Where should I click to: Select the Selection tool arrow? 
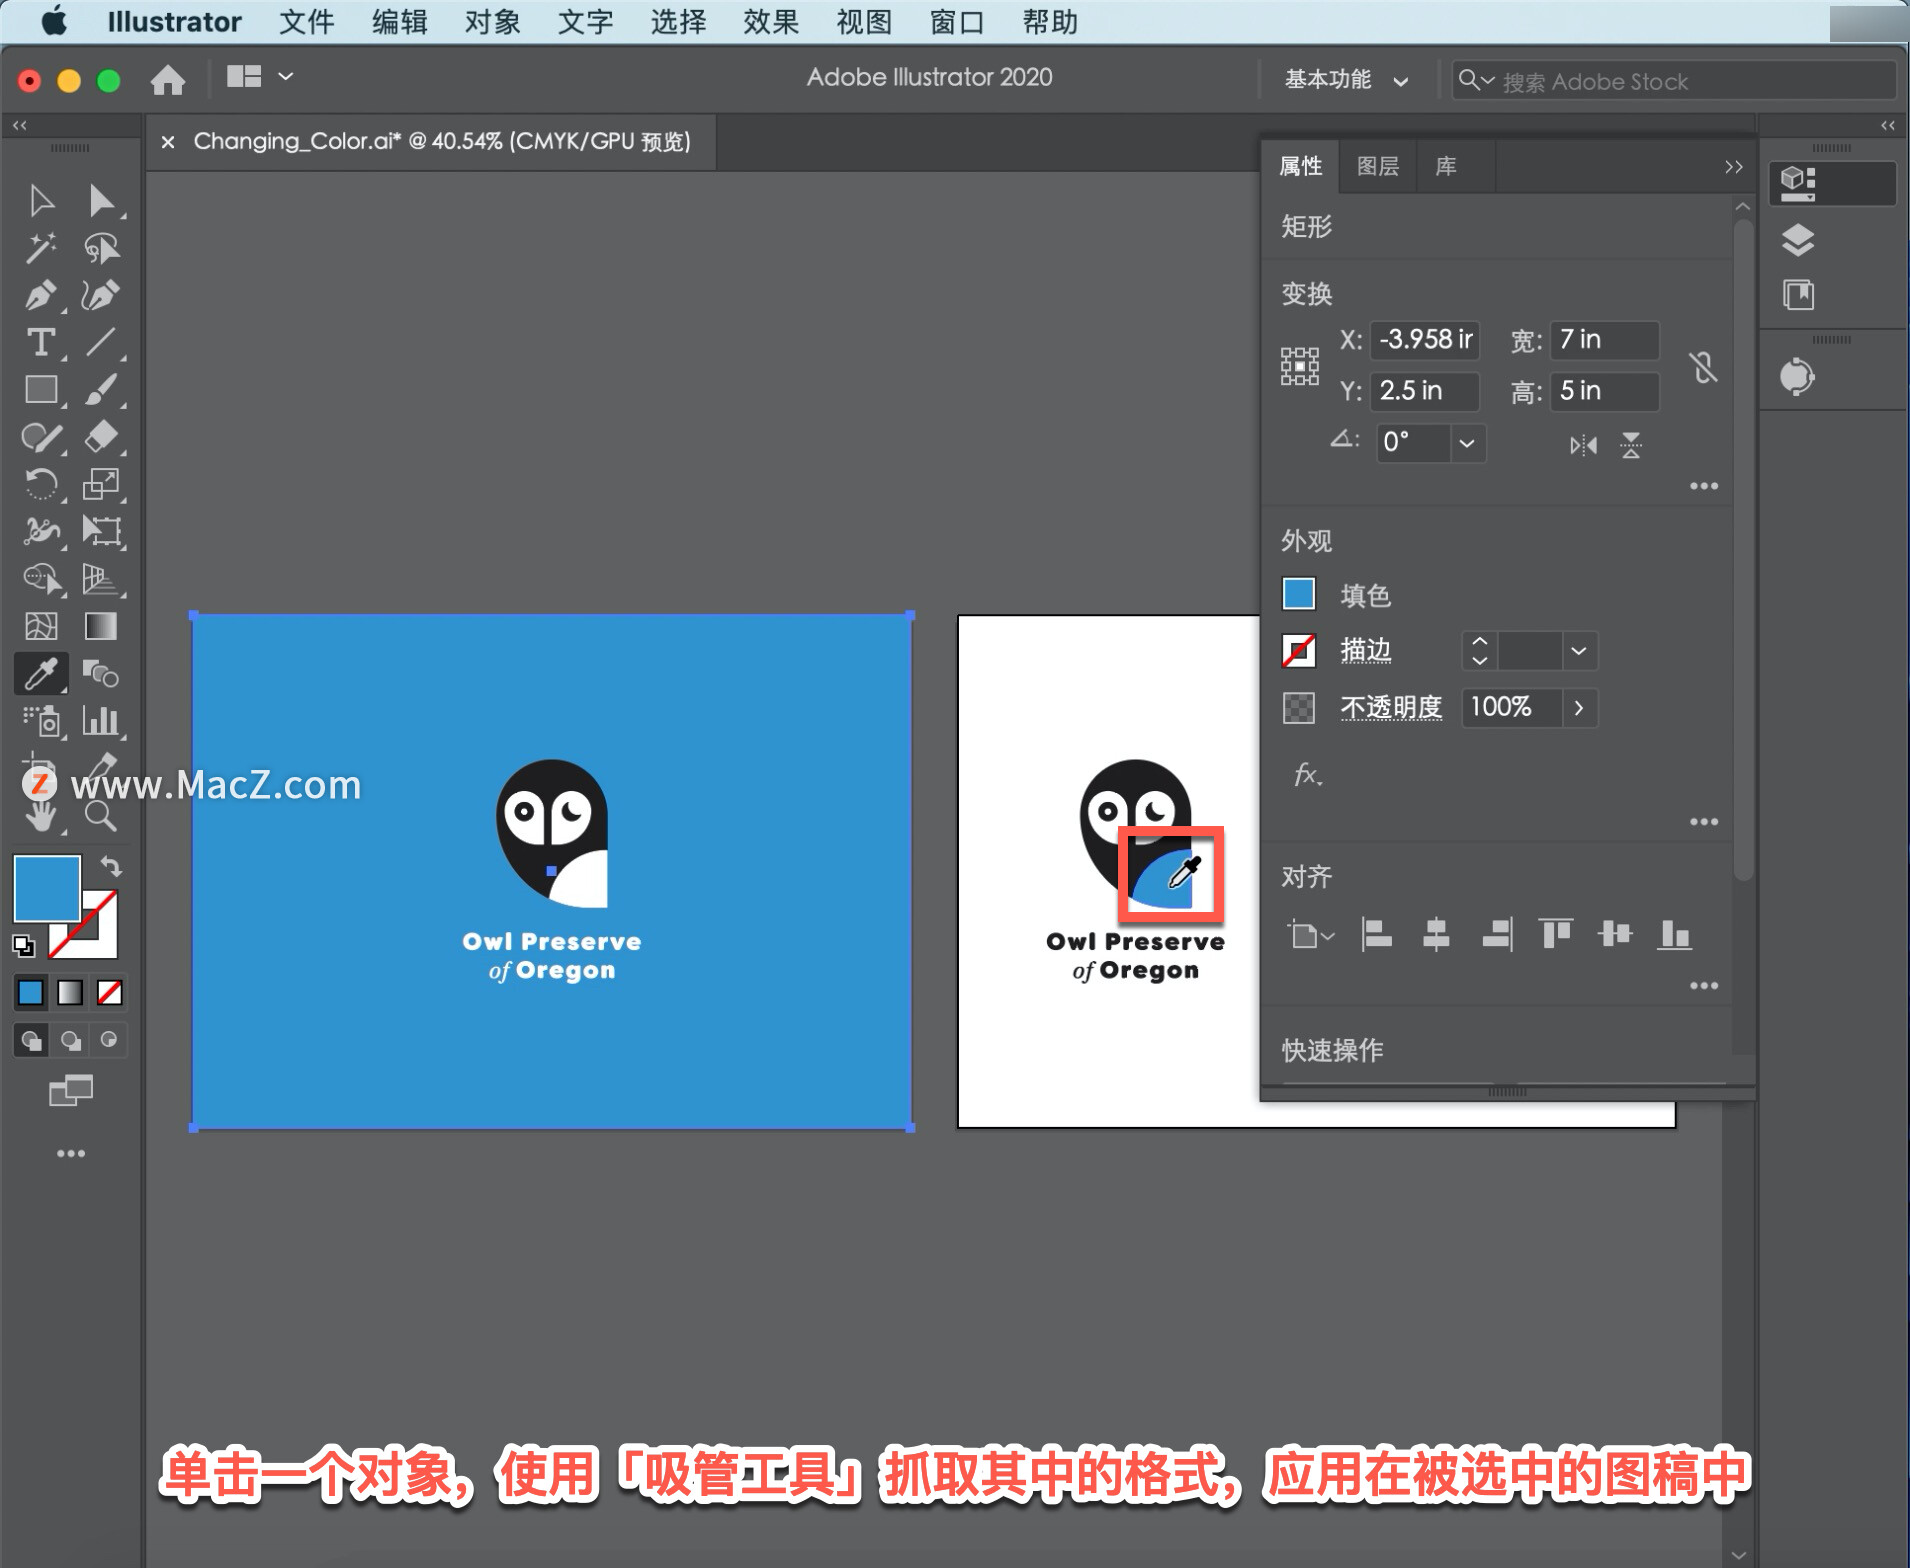41,200
